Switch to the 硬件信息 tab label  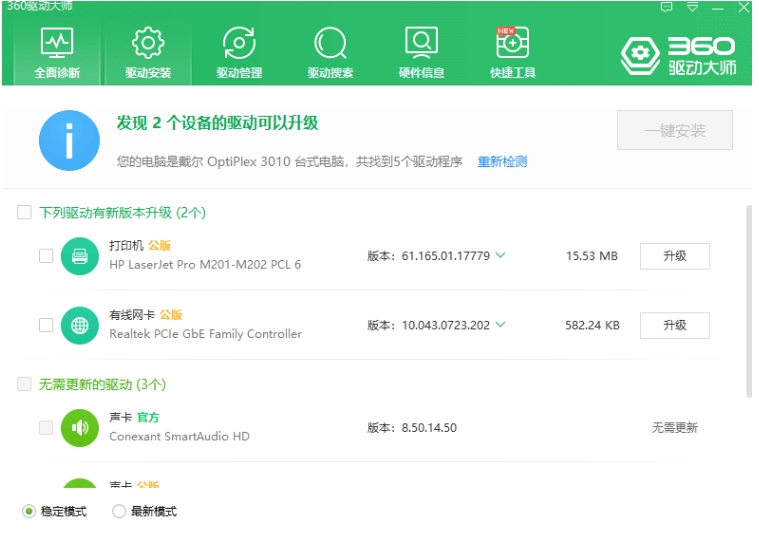pyautogui.click(x=421, y=73)
